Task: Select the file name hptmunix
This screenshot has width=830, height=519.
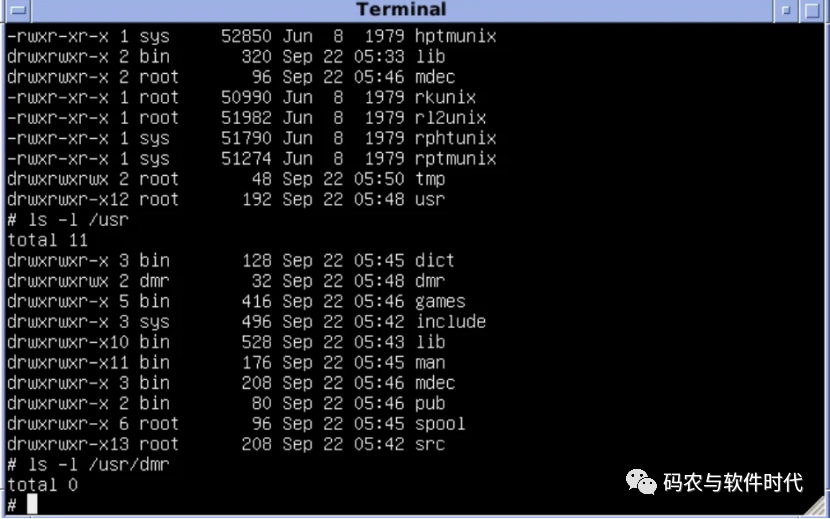Action: click(456, 37)
